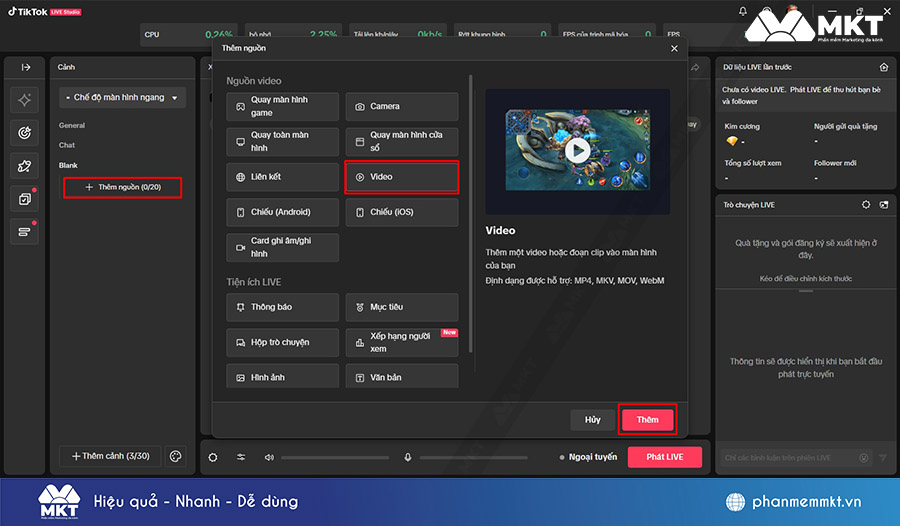
Task: Choose Camera as the video source
Action: click(x=402, y=107)
